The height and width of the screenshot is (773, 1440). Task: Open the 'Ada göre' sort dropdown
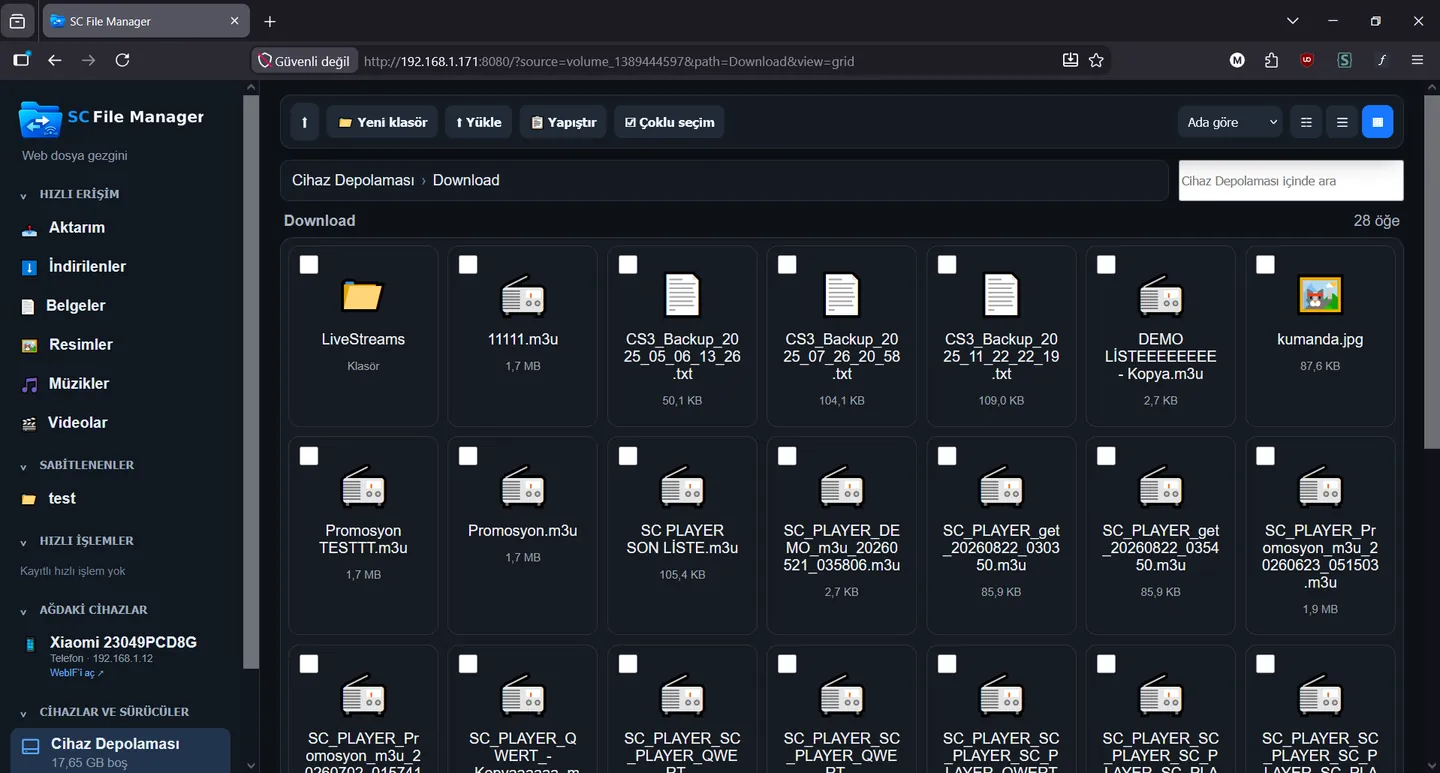(1231, 122)
